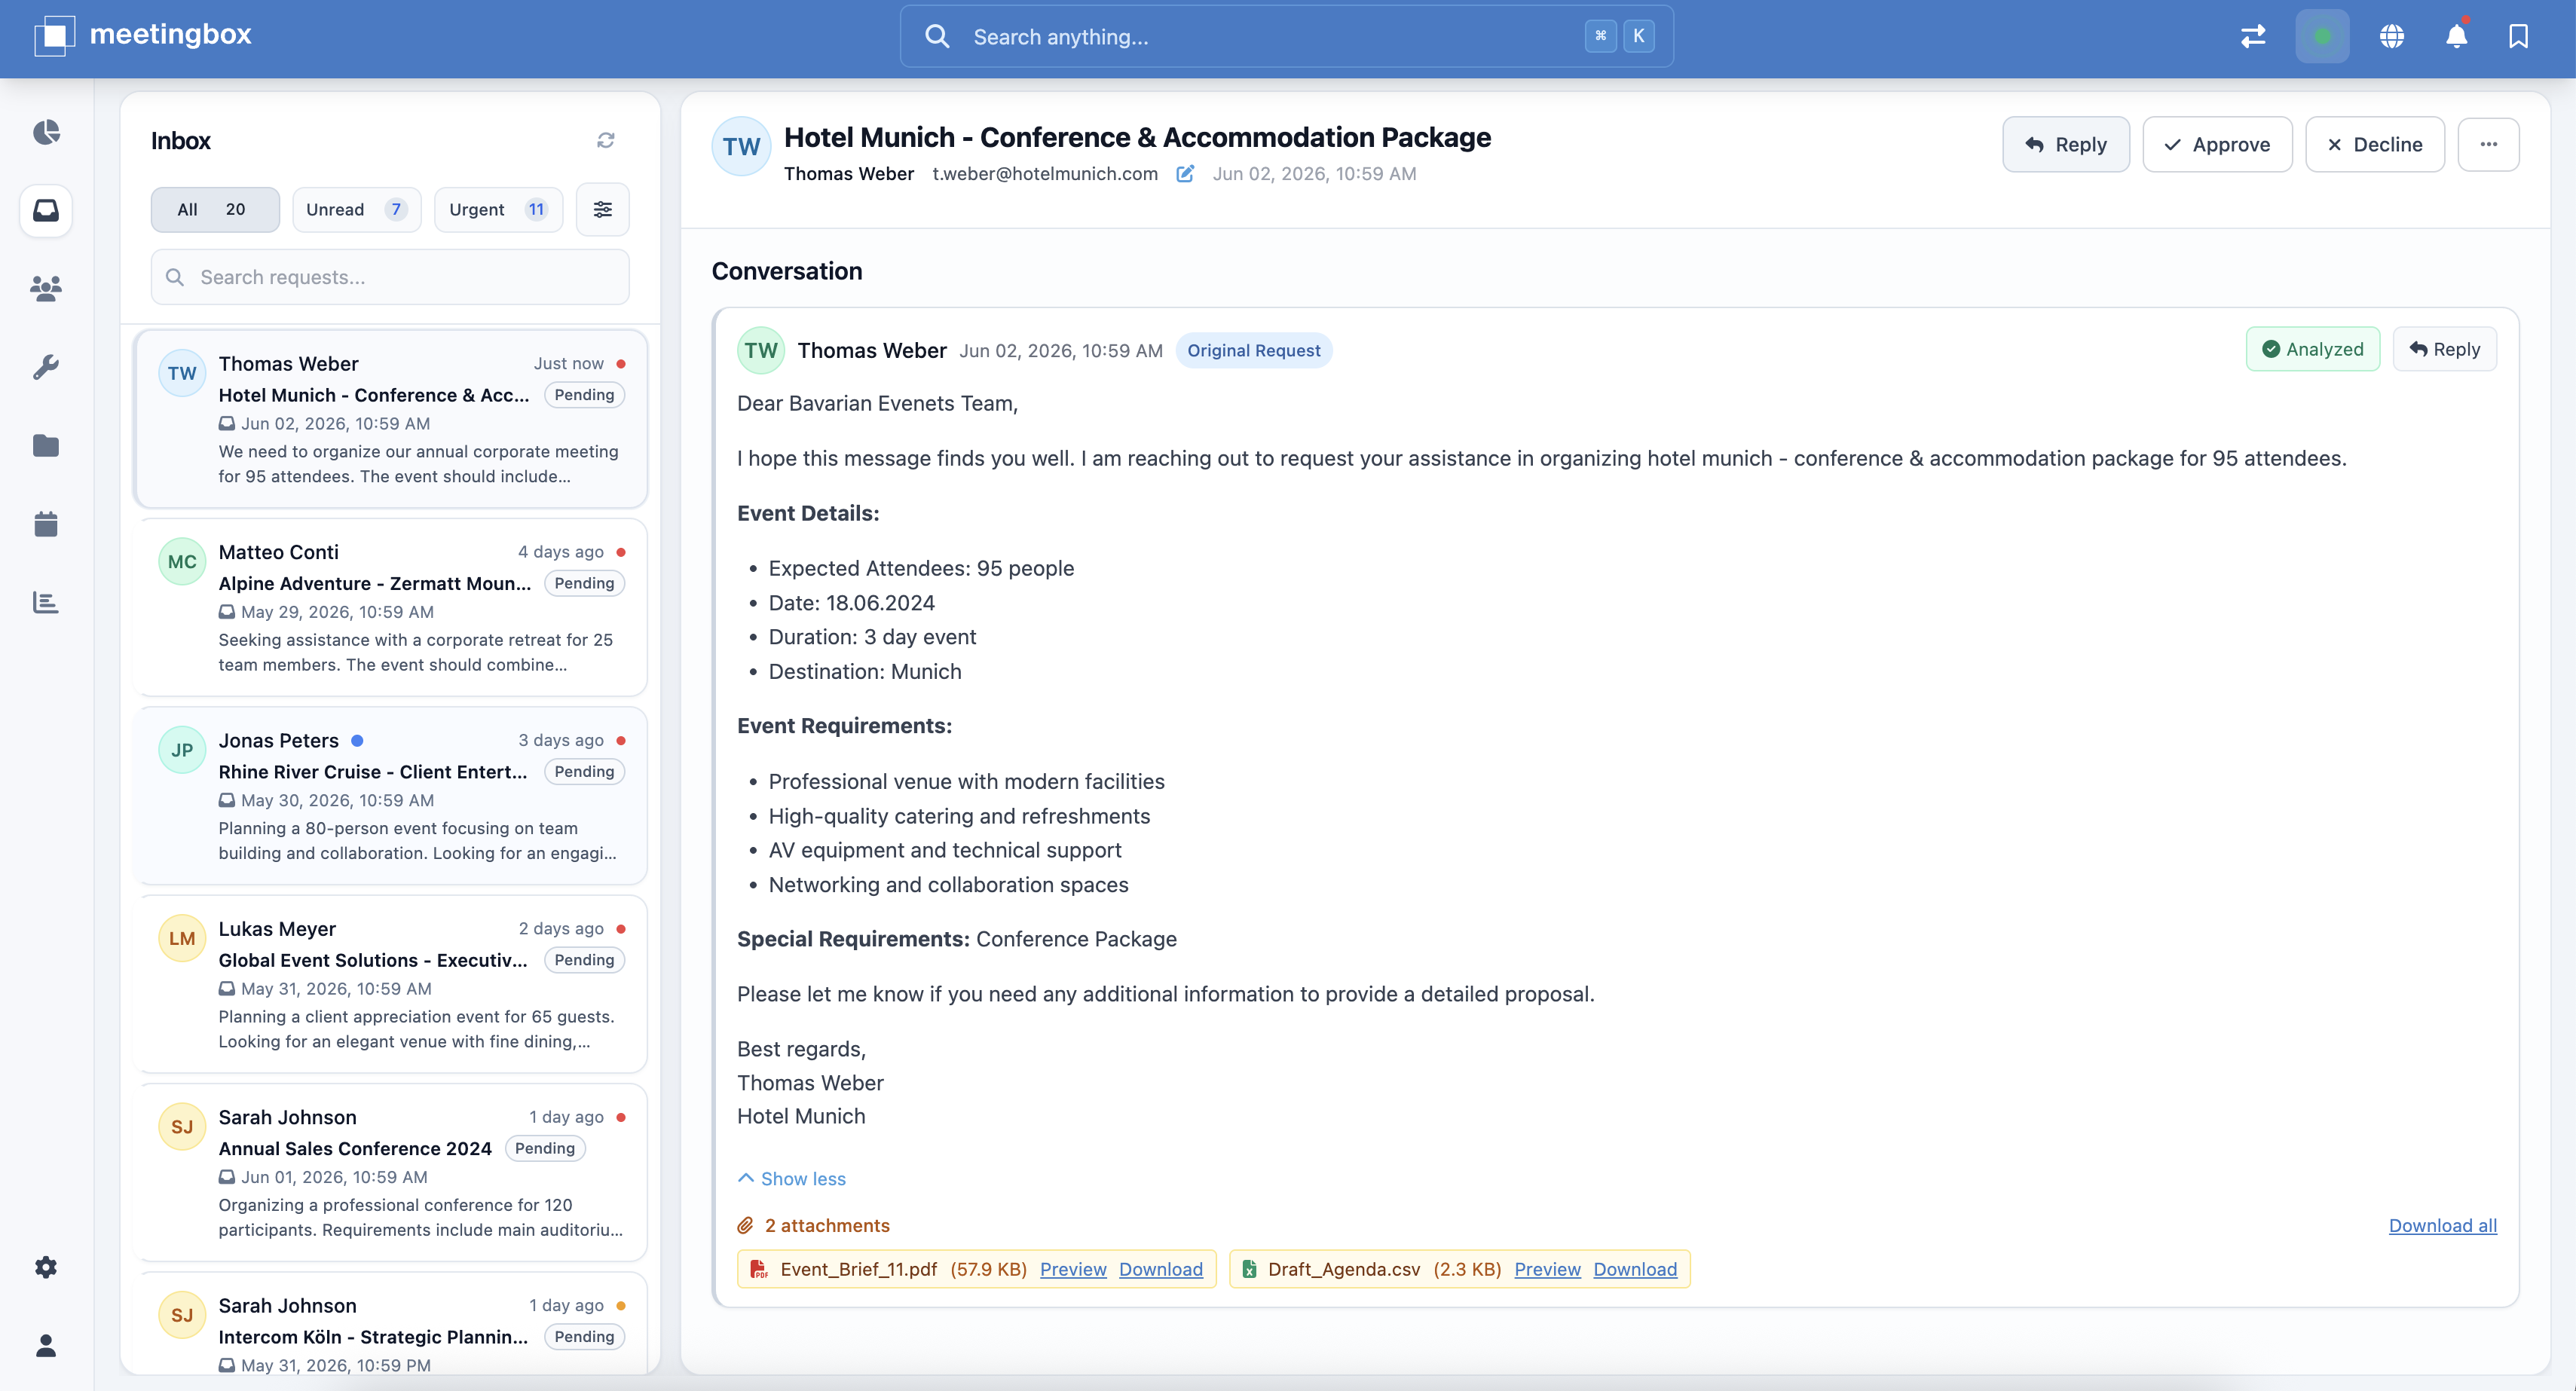
Task: Click the green status indicator button
Action: point(2322,37)
